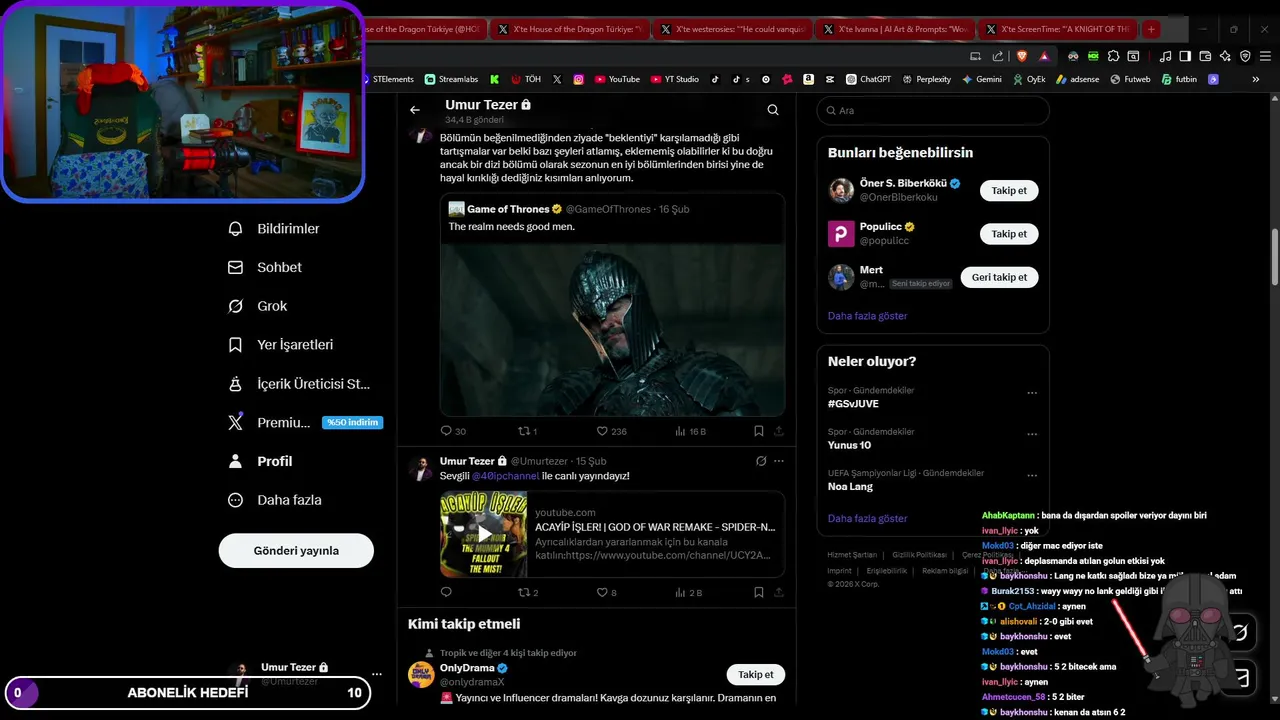Open the Game of Thrones quoted account name
This screenshot has height=720, width=1280.
click(x=508, y=209)
